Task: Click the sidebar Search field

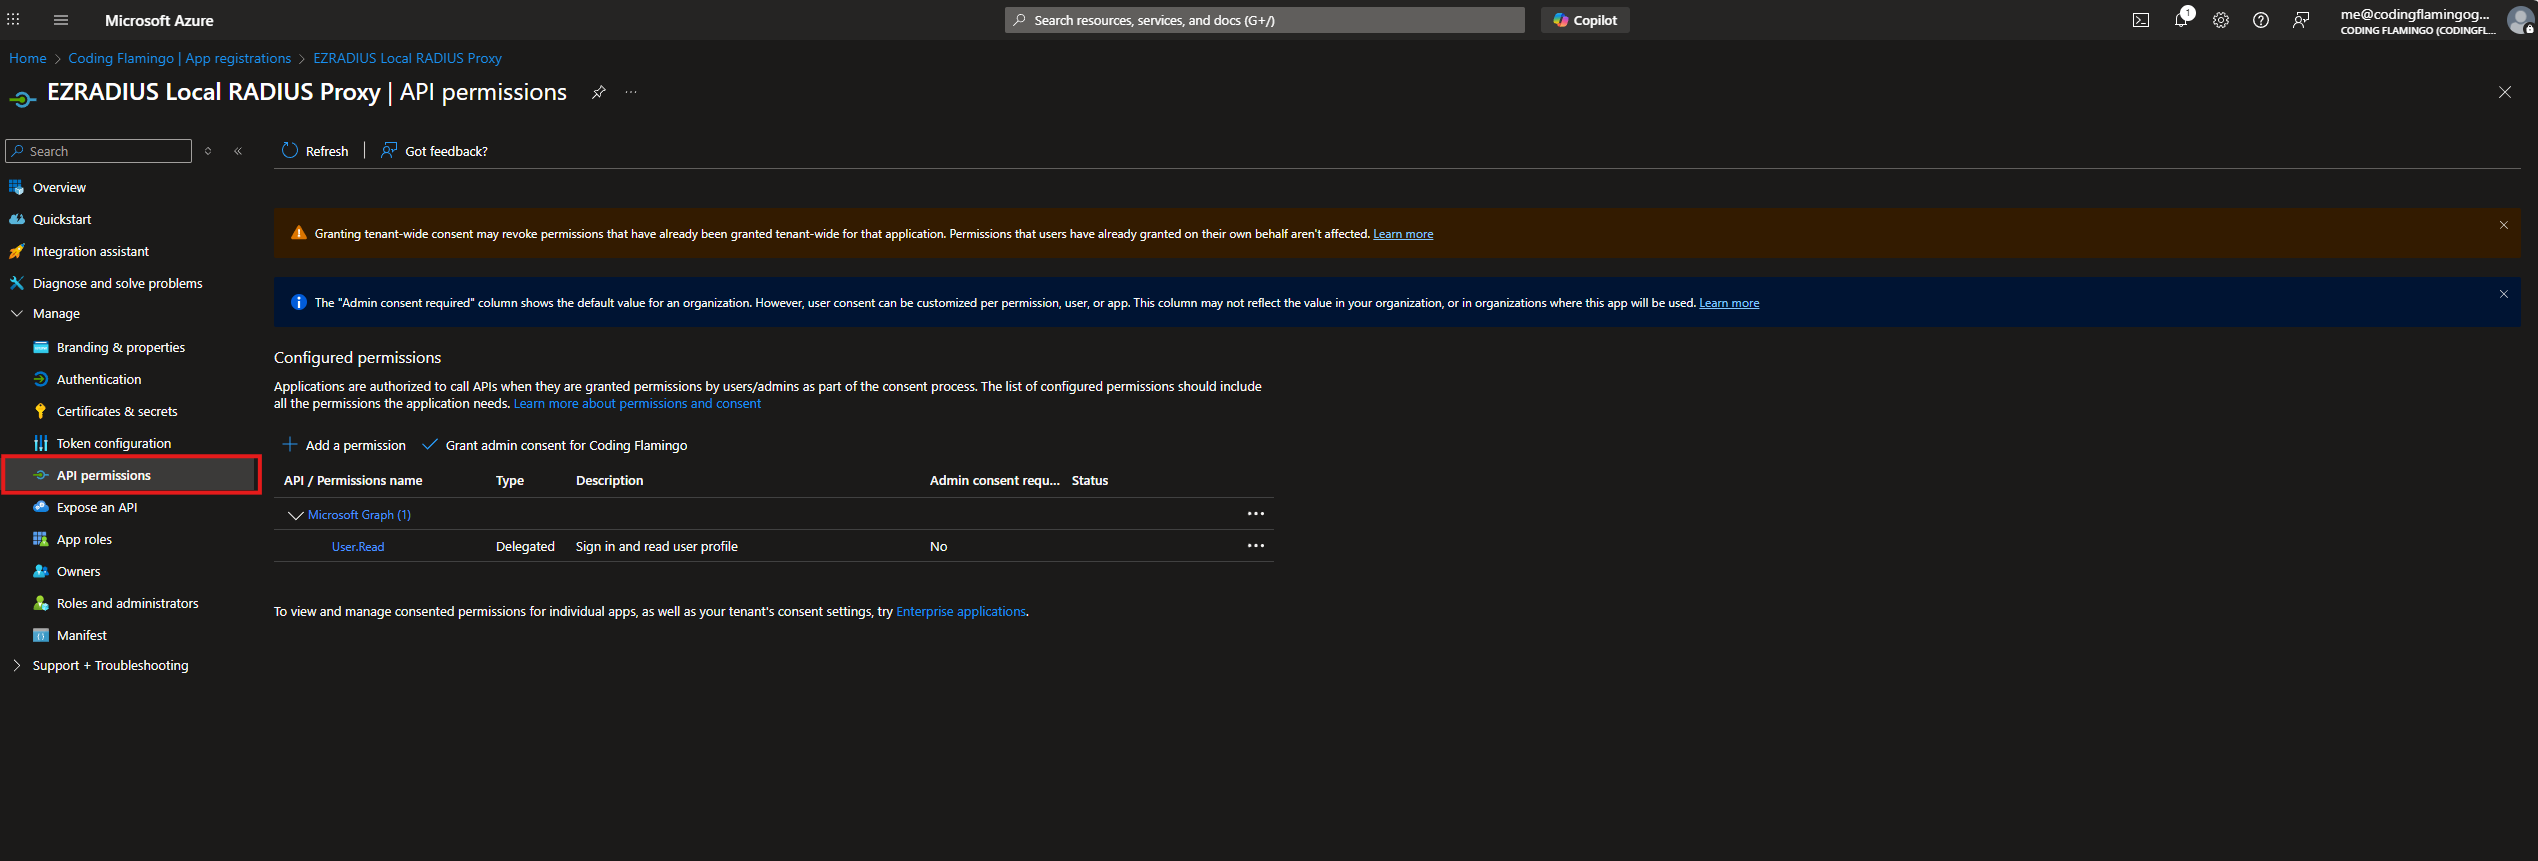Action: [99, 151]
